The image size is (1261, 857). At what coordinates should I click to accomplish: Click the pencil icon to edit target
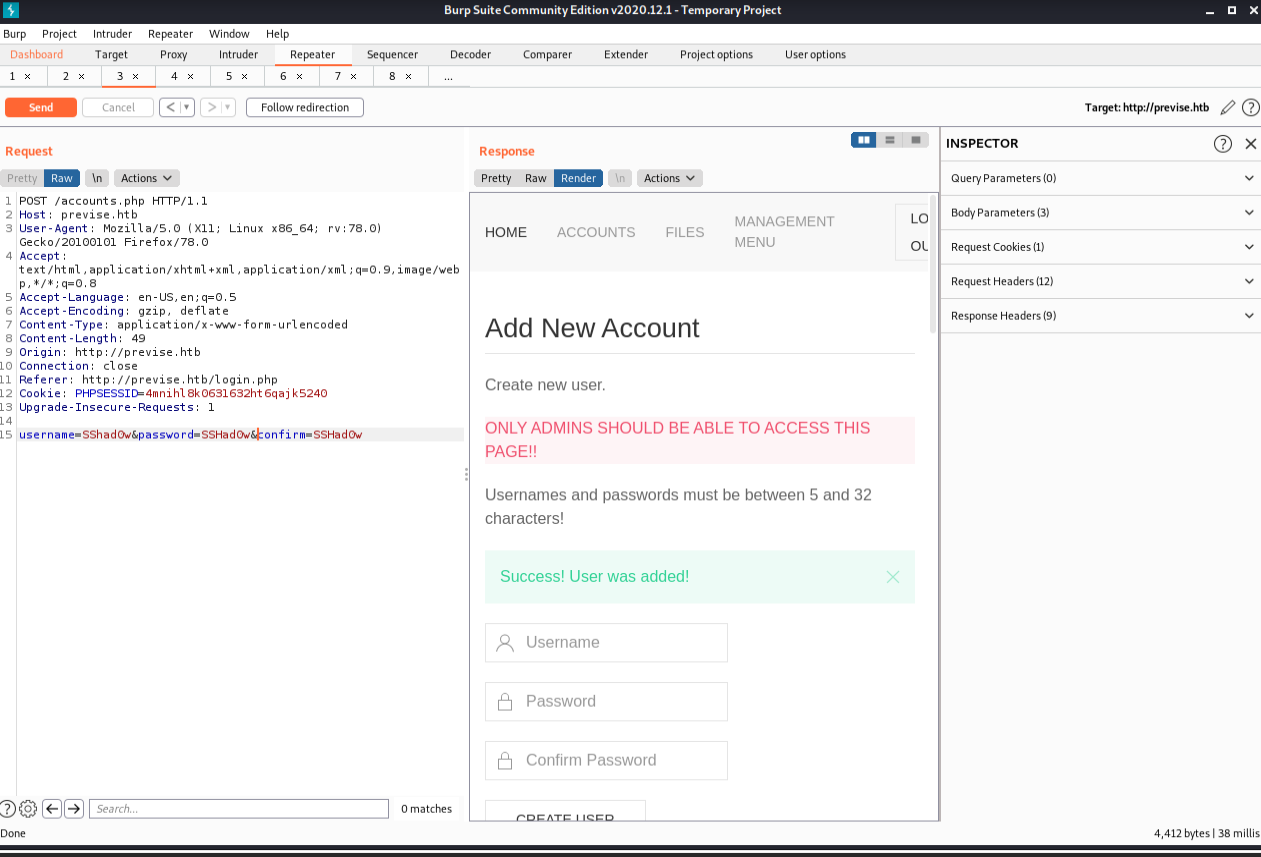pos(1228,108)
